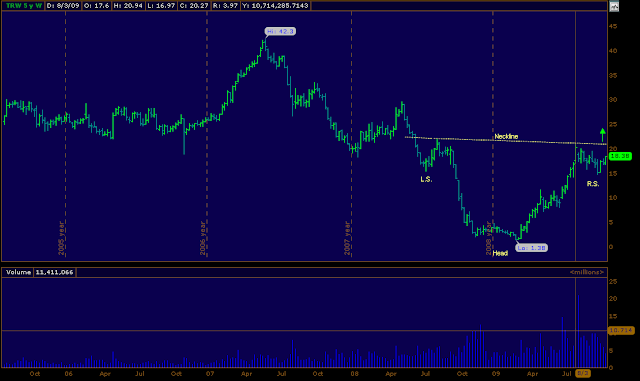
Task: Click the volume value 11,411,066
Action: click(54, 272)
